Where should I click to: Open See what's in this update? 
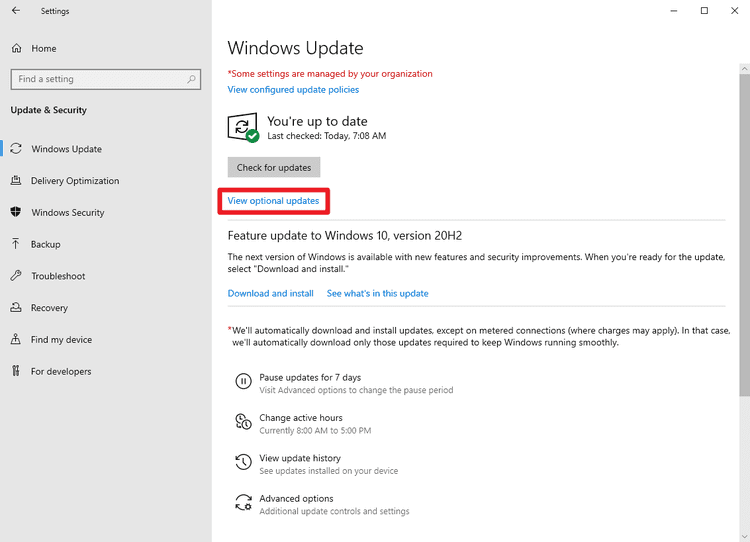tap(377, 293)
